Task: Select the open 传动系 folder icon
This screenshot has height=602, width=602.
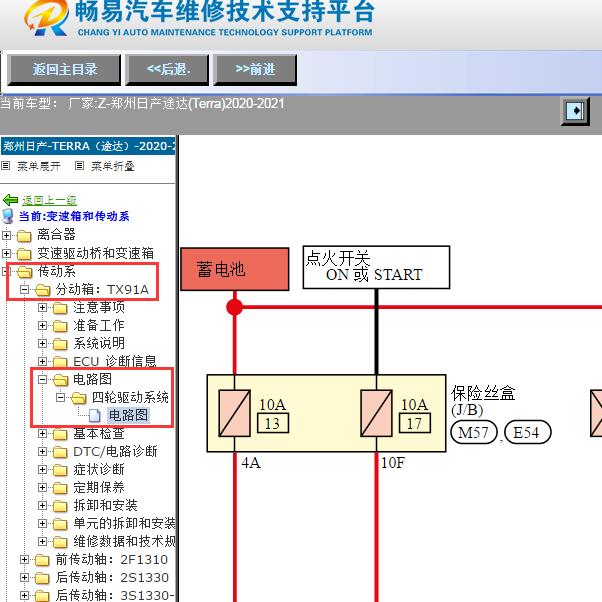Action: tap(25, 272)
